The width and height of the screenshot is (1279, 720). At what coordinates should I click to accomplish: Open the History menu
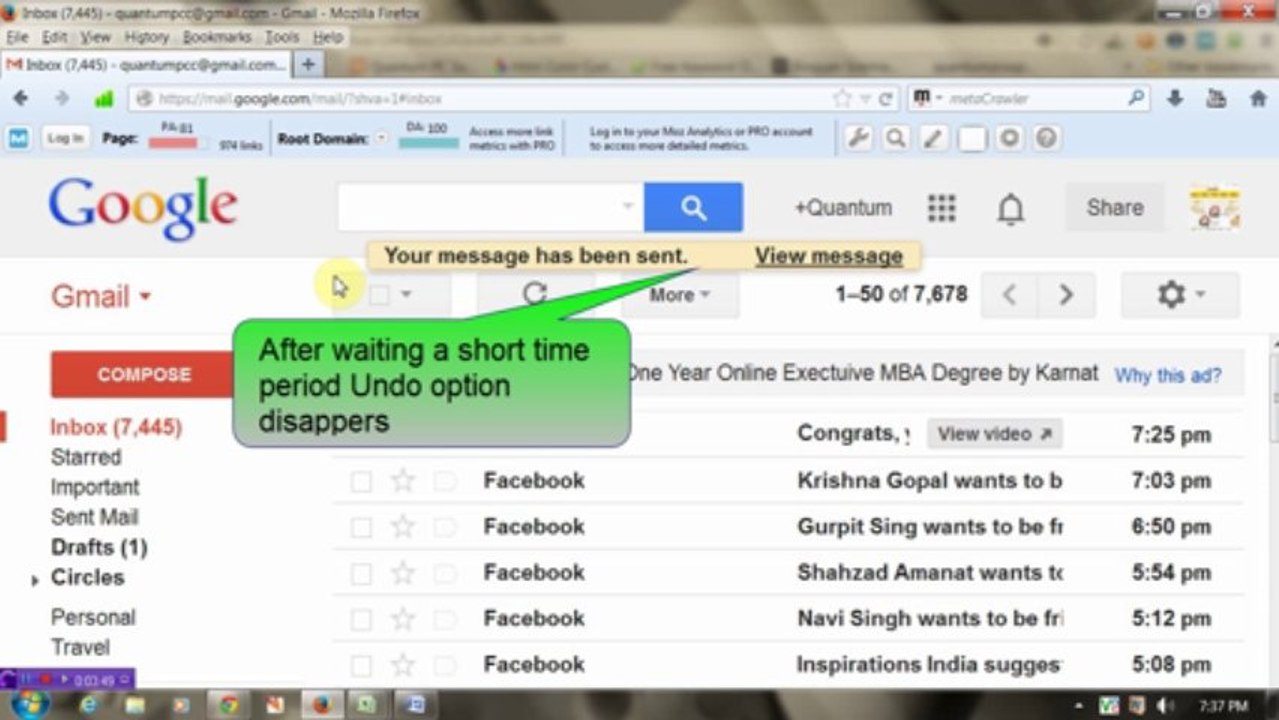click(147, 37)
